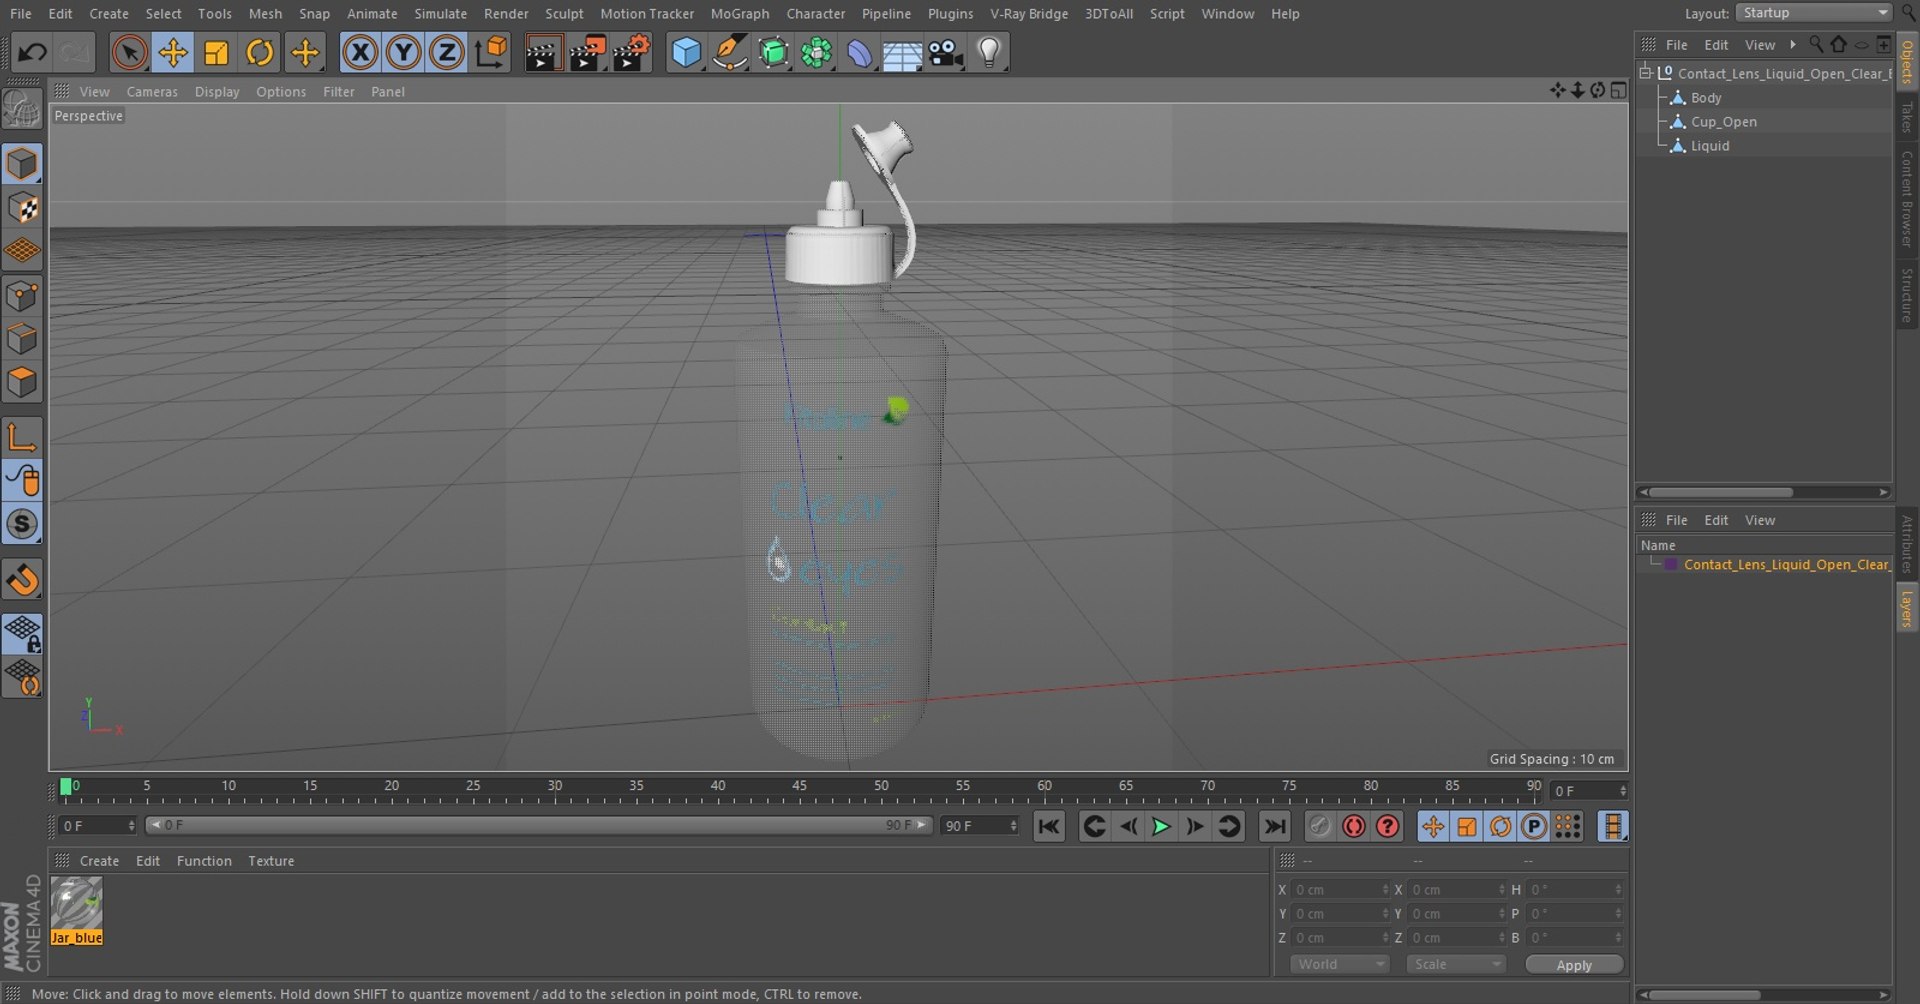
Task: Toggle Autokeying button
Action: [1354, 827]
